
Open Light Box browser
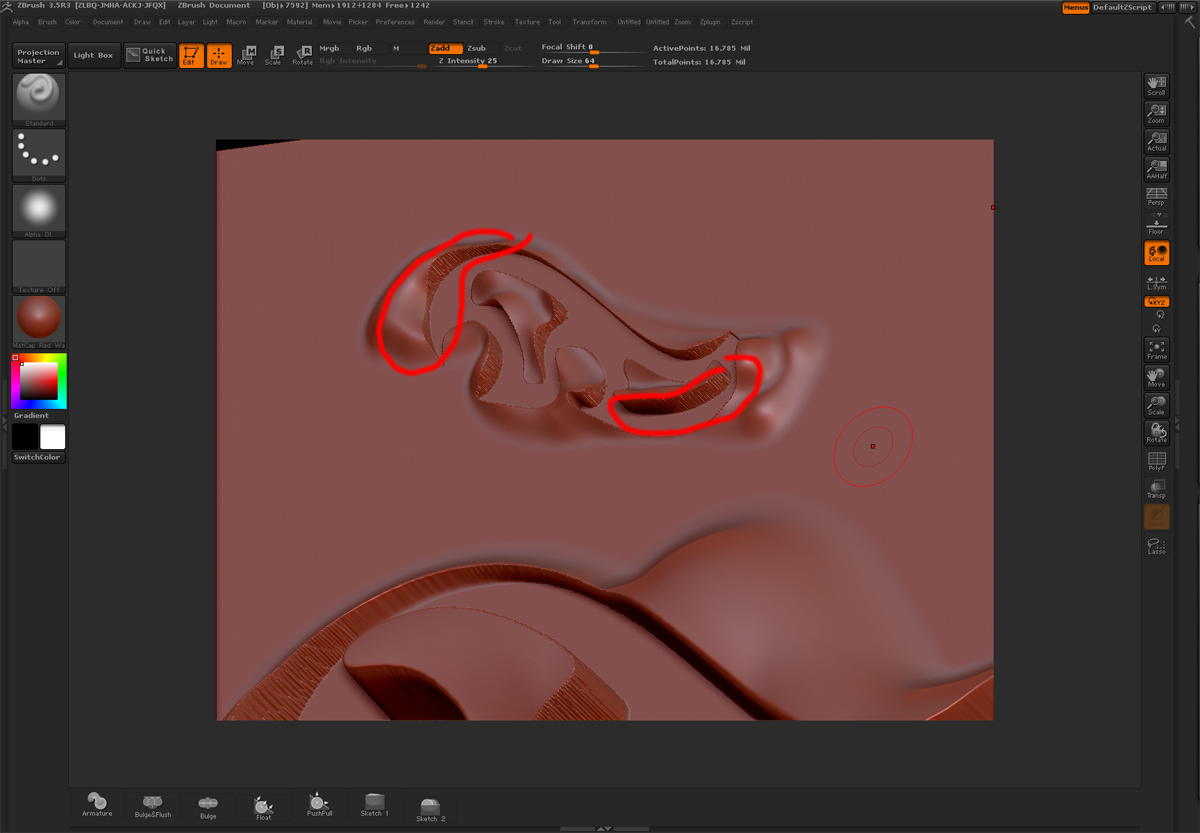tap(93, 56)
